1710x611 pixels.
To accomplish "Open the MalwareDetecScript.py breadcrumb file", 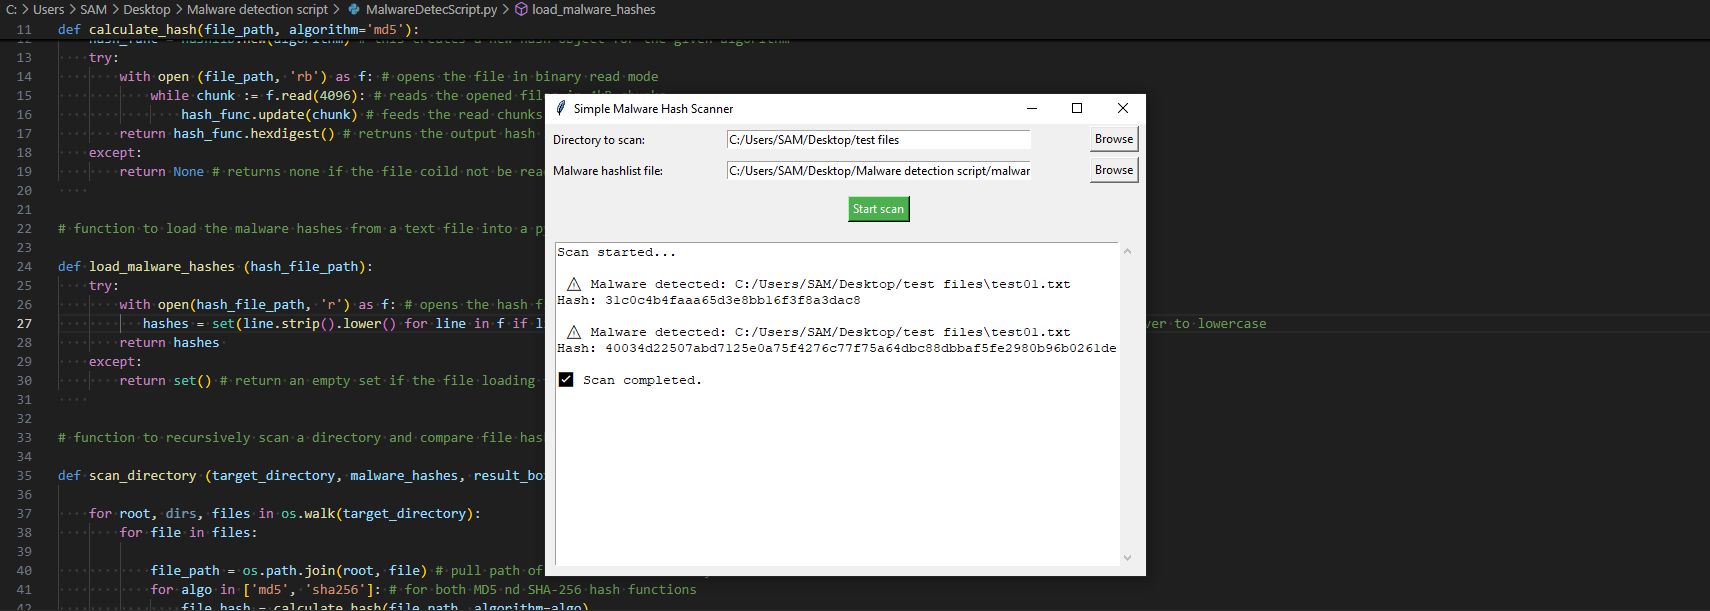I will tap(431, 9).
